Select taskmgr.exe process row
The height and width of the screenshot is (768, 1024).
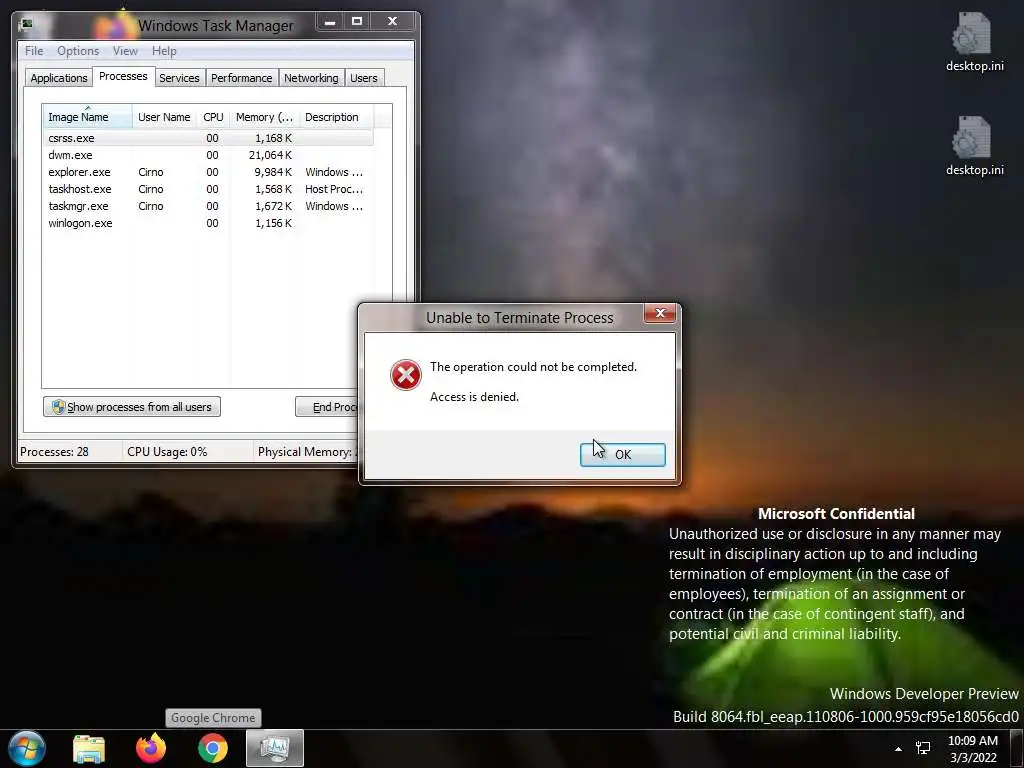click(x=208, y=206)
